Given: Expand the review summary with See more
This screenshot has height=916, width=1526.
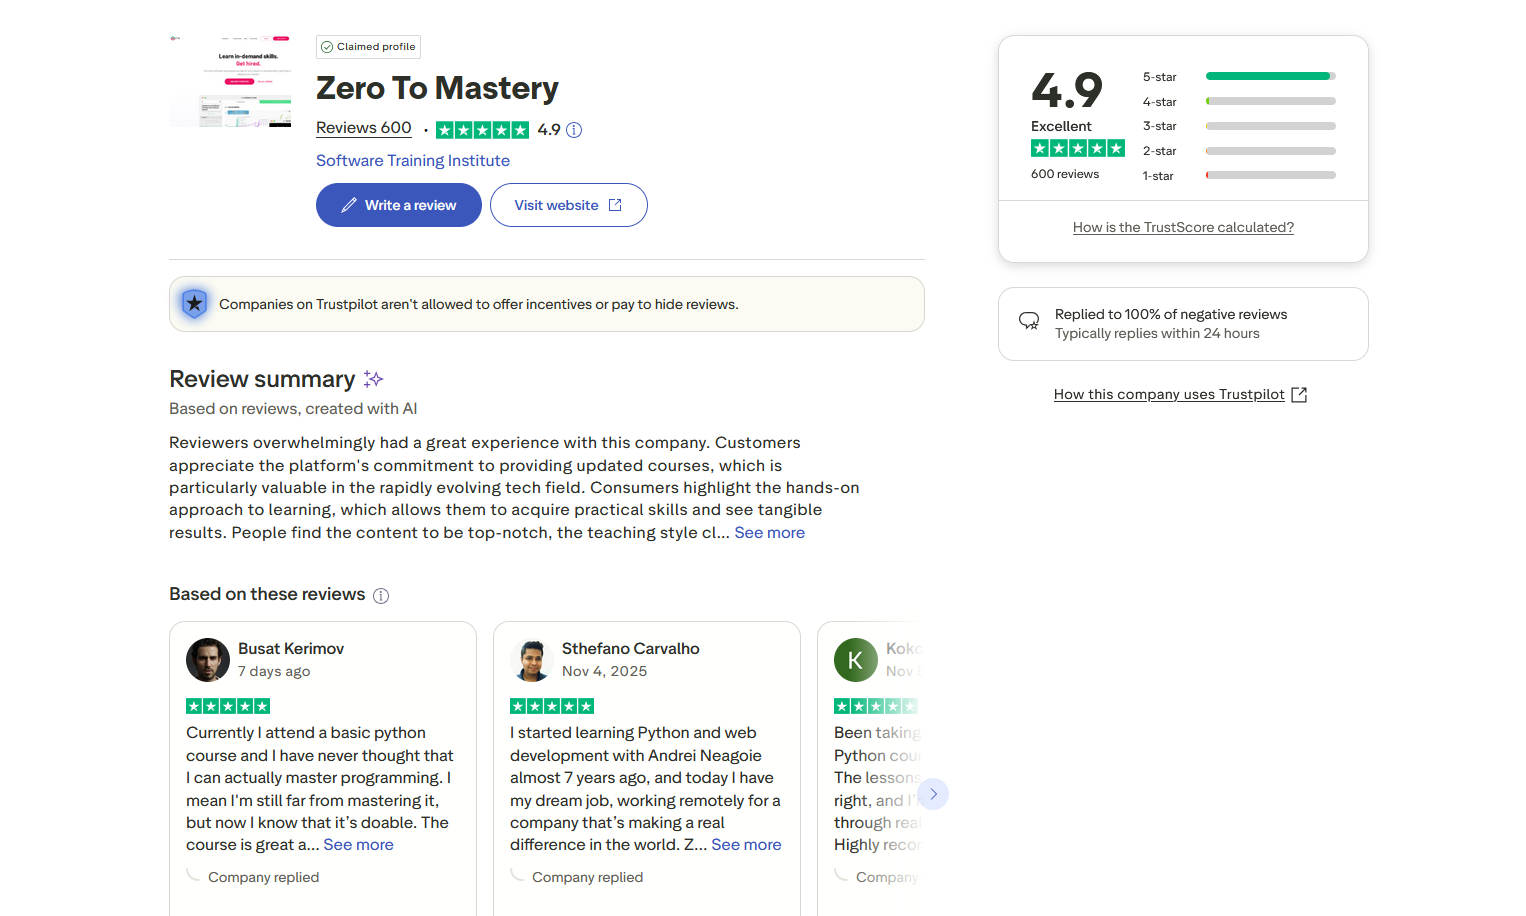Looking at the screenshot, I should coord(770,533).
